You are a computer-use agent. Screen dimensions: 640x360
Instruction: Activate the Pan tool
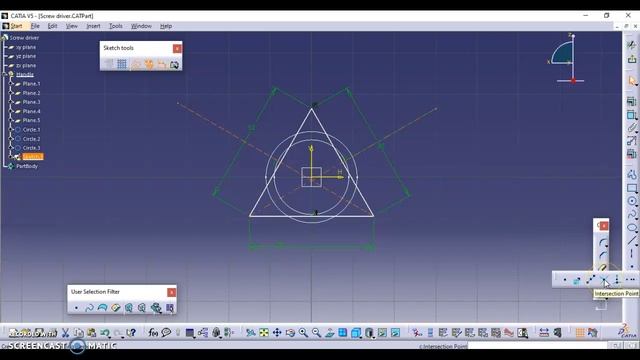(277, 333)
